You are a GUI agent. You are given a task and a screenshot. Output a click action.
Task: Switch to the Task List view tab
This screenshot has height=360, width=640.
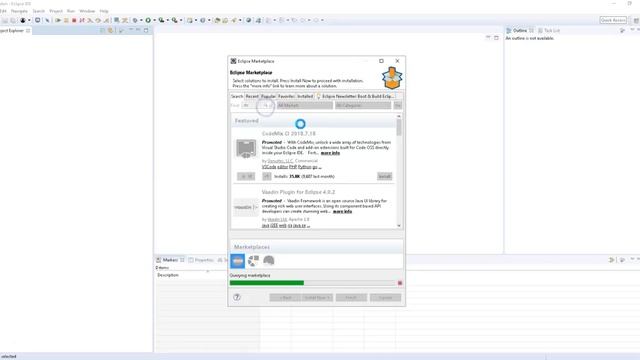click(x=549, y=31)
